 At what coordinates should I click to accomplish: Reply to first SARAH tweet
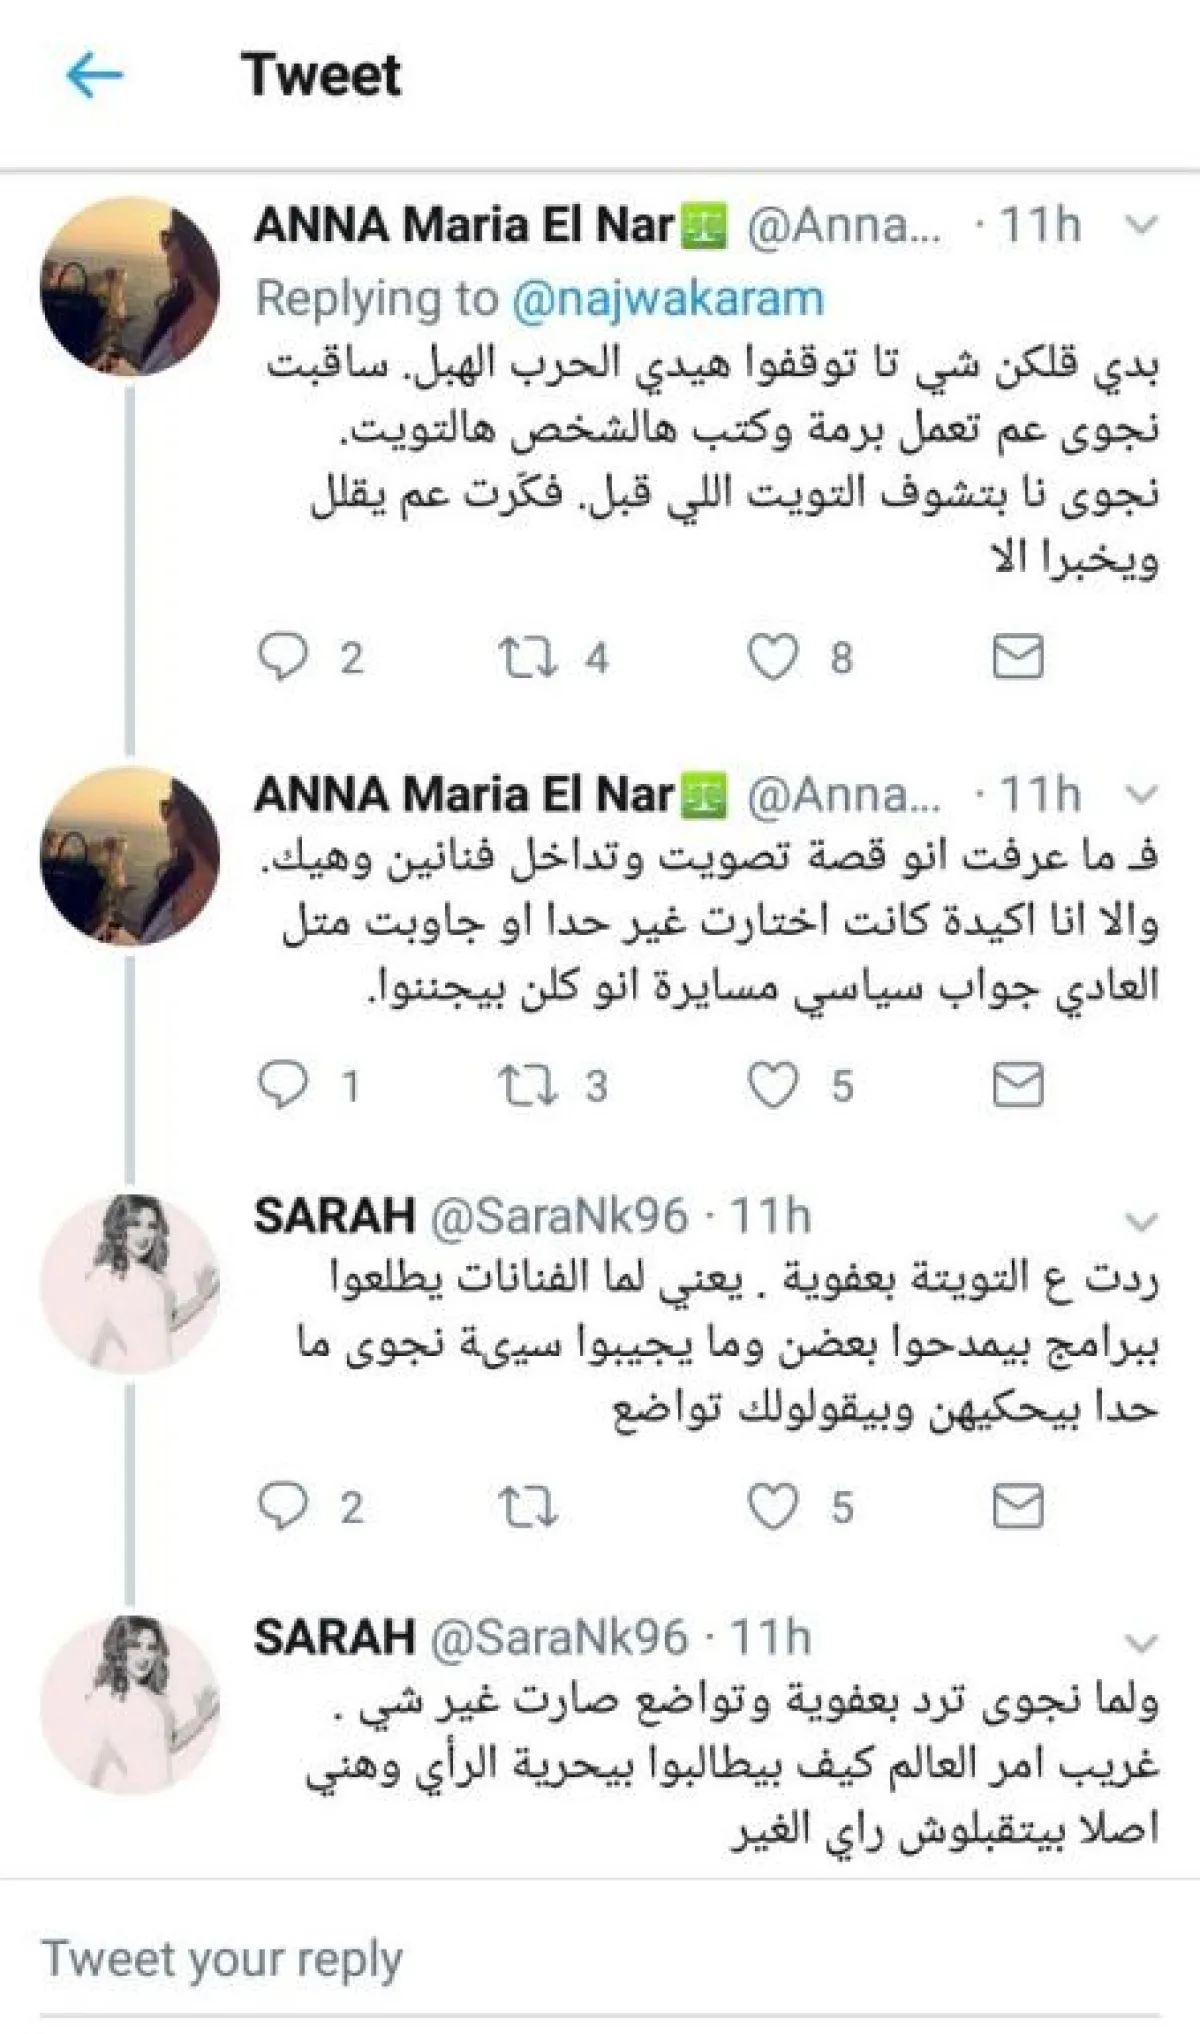click(x=283, y=1508)
